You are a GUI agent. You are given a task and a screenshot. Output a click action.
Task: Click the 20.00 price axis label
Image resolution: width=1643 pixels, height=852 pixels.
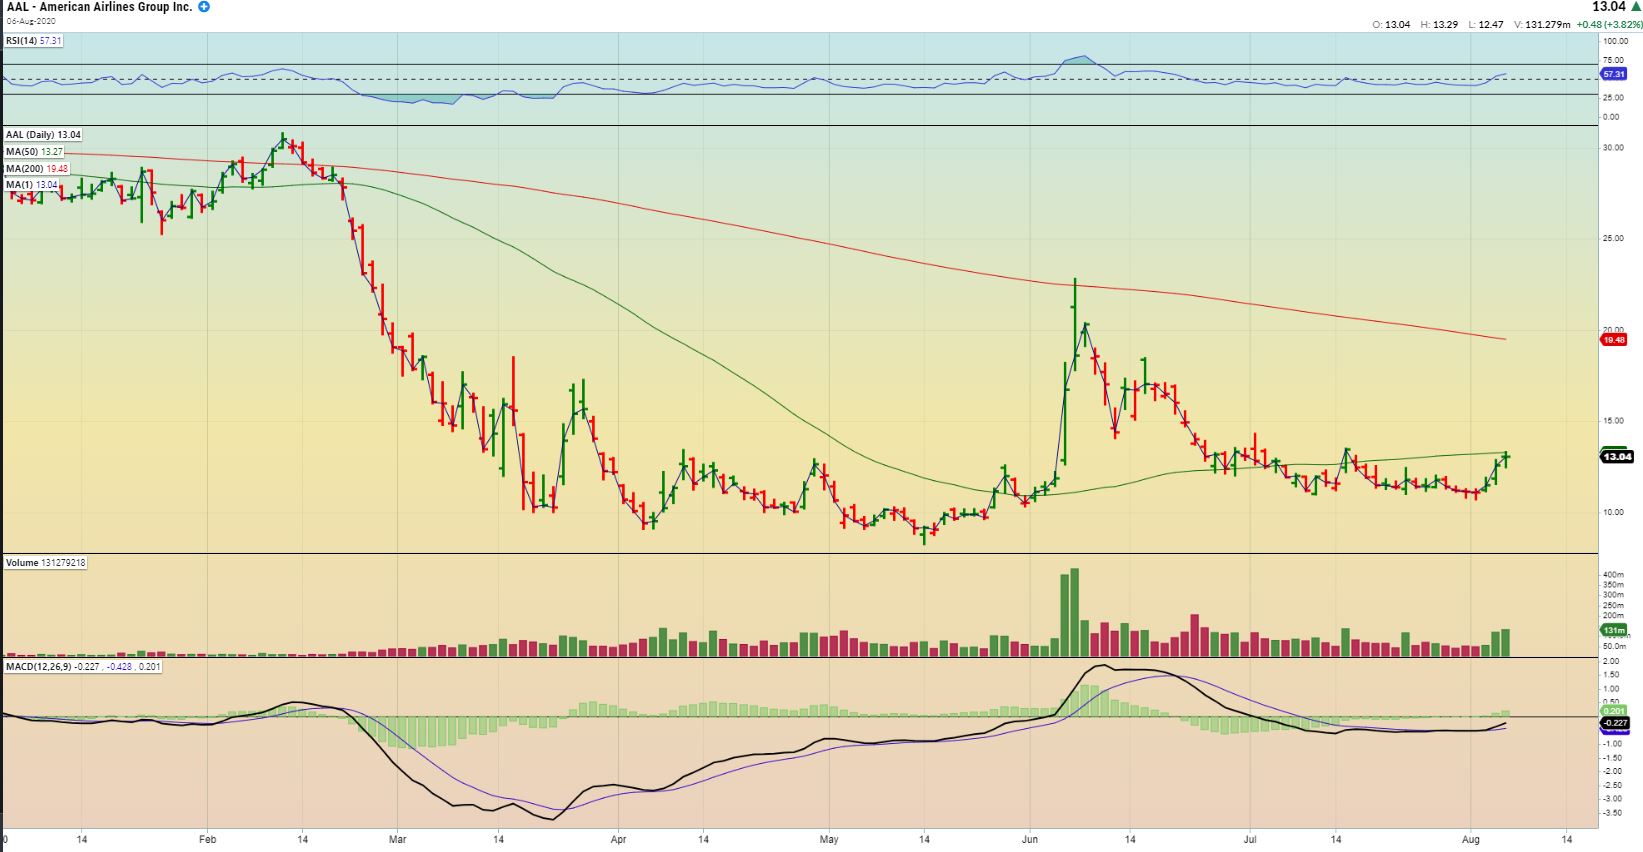(x=1613, y=330)
